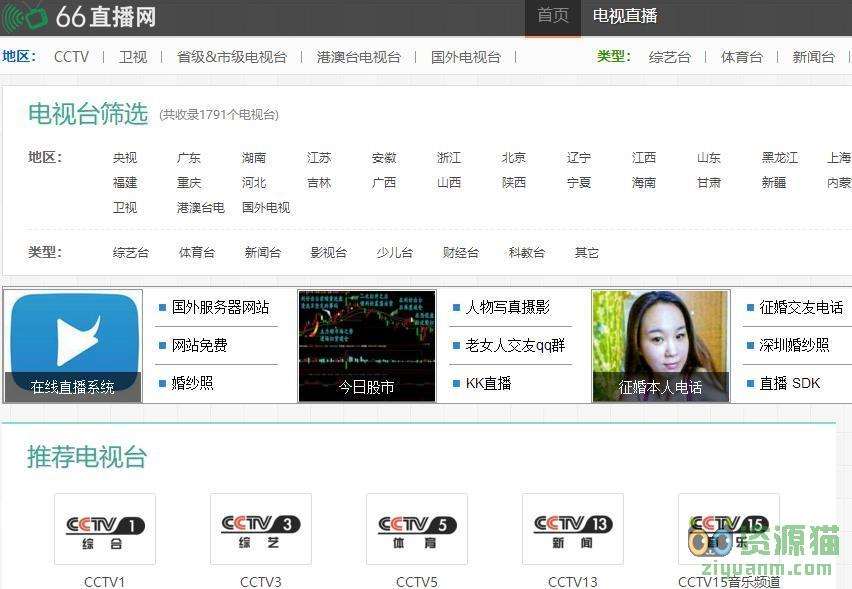Image resolution: width=852 pixels, height=589 pixels.
Task: Open 港澳台电视台 in the top bar
Action: (359, 57)
